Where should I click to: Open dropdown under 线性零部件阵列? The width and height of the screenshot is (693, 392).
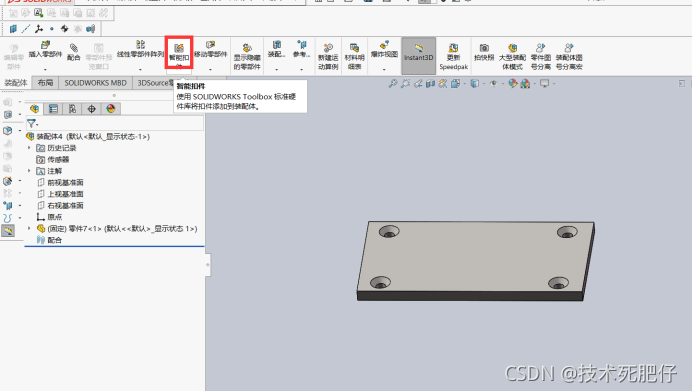click(x=140, y=69)
